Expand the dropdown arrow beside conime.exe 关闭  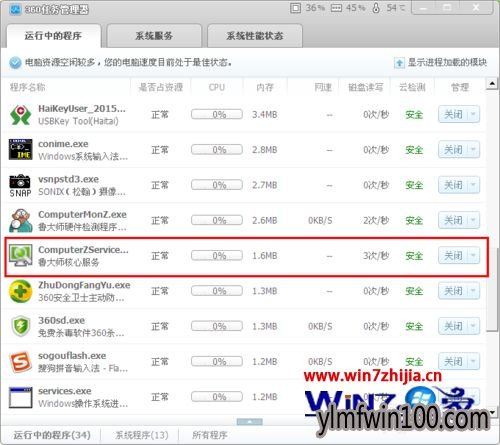474,150
